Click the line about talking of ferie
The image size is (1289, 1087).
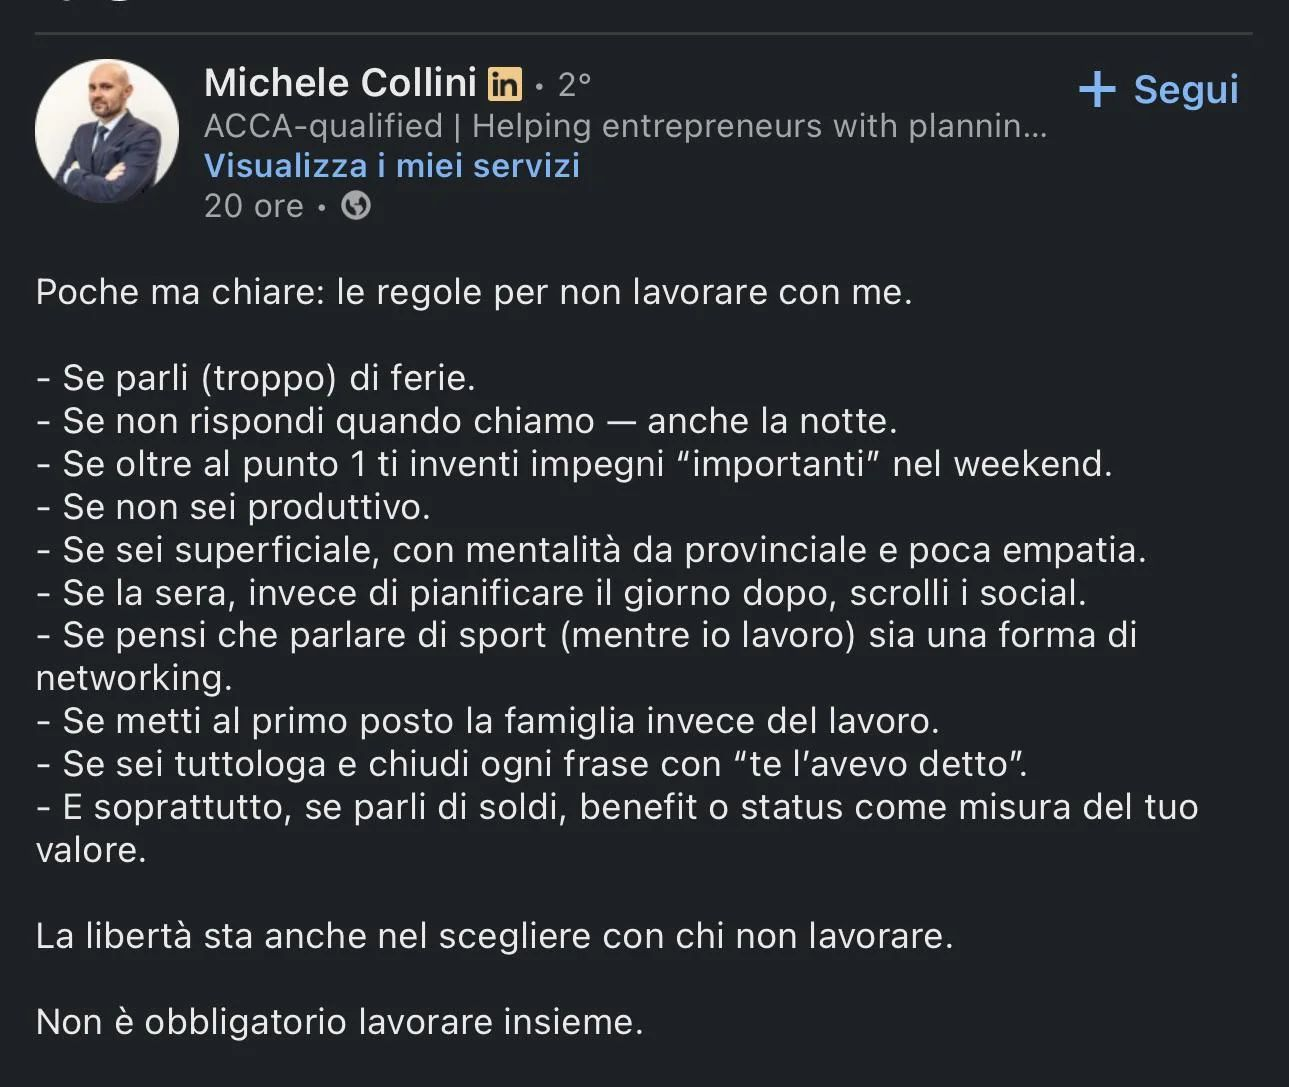tap(256, 378)
